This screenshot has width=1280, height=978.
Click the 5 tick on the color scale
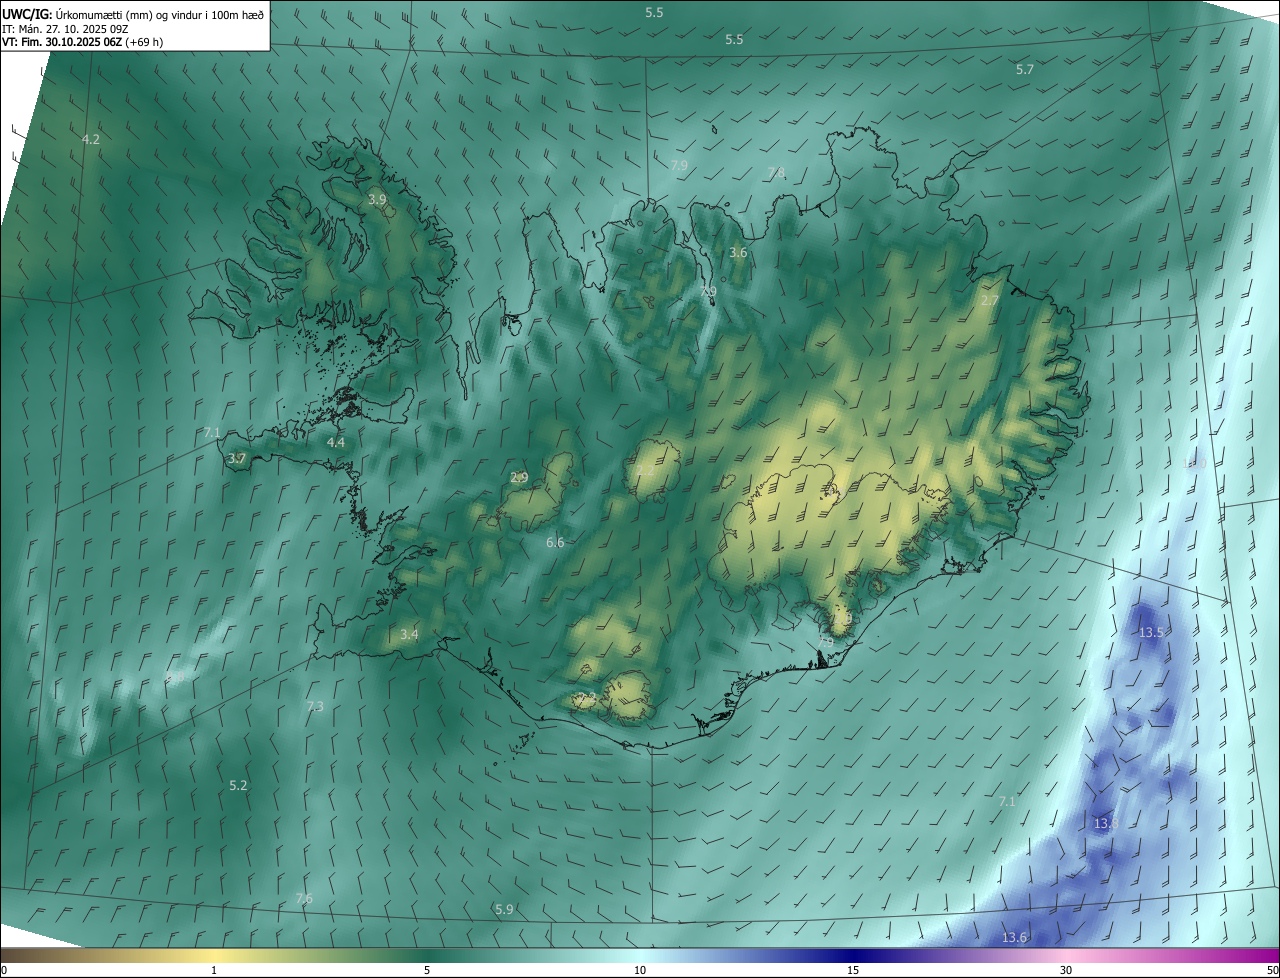click(427, 971)
